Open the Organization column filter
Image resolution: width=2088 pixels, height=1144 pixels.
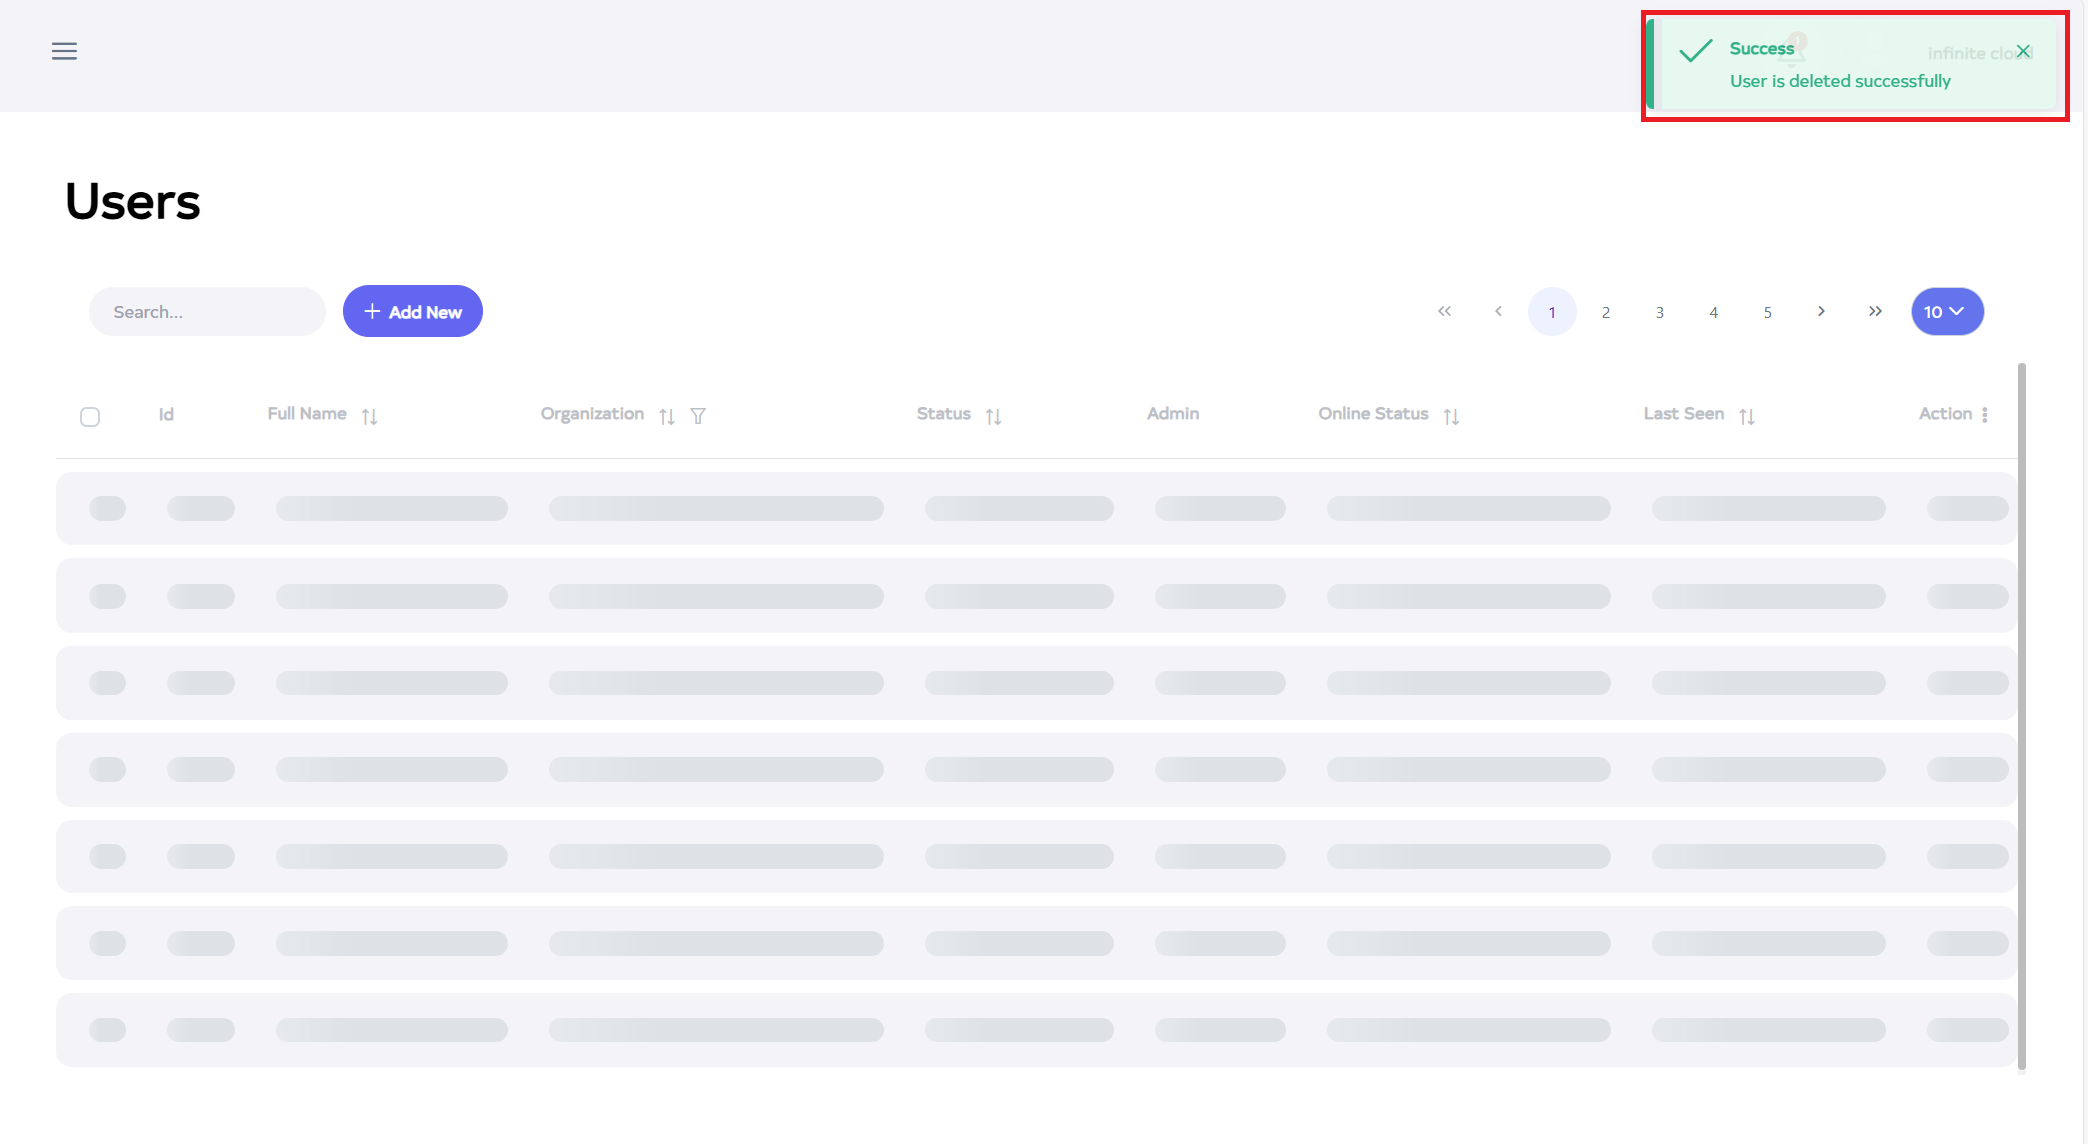(698, 416)
